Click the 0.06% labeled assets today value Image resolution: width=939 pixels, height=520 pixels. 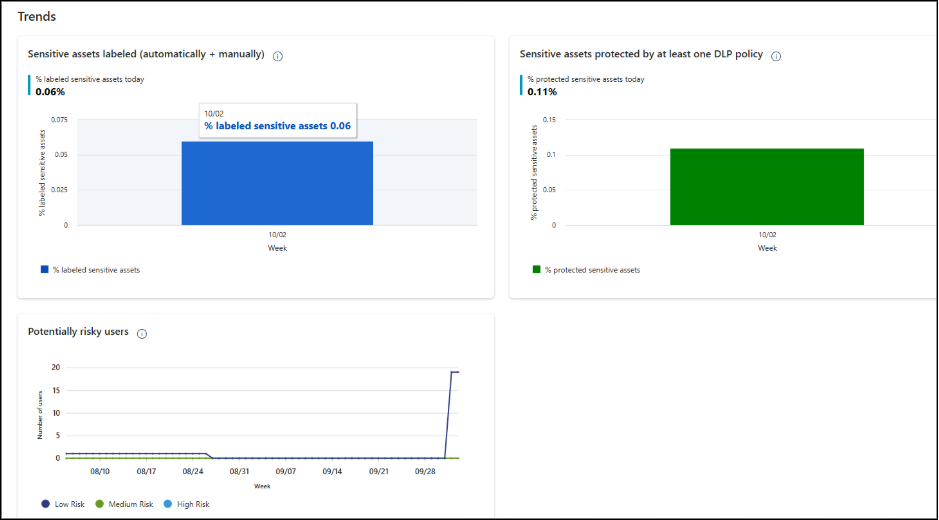50,92
